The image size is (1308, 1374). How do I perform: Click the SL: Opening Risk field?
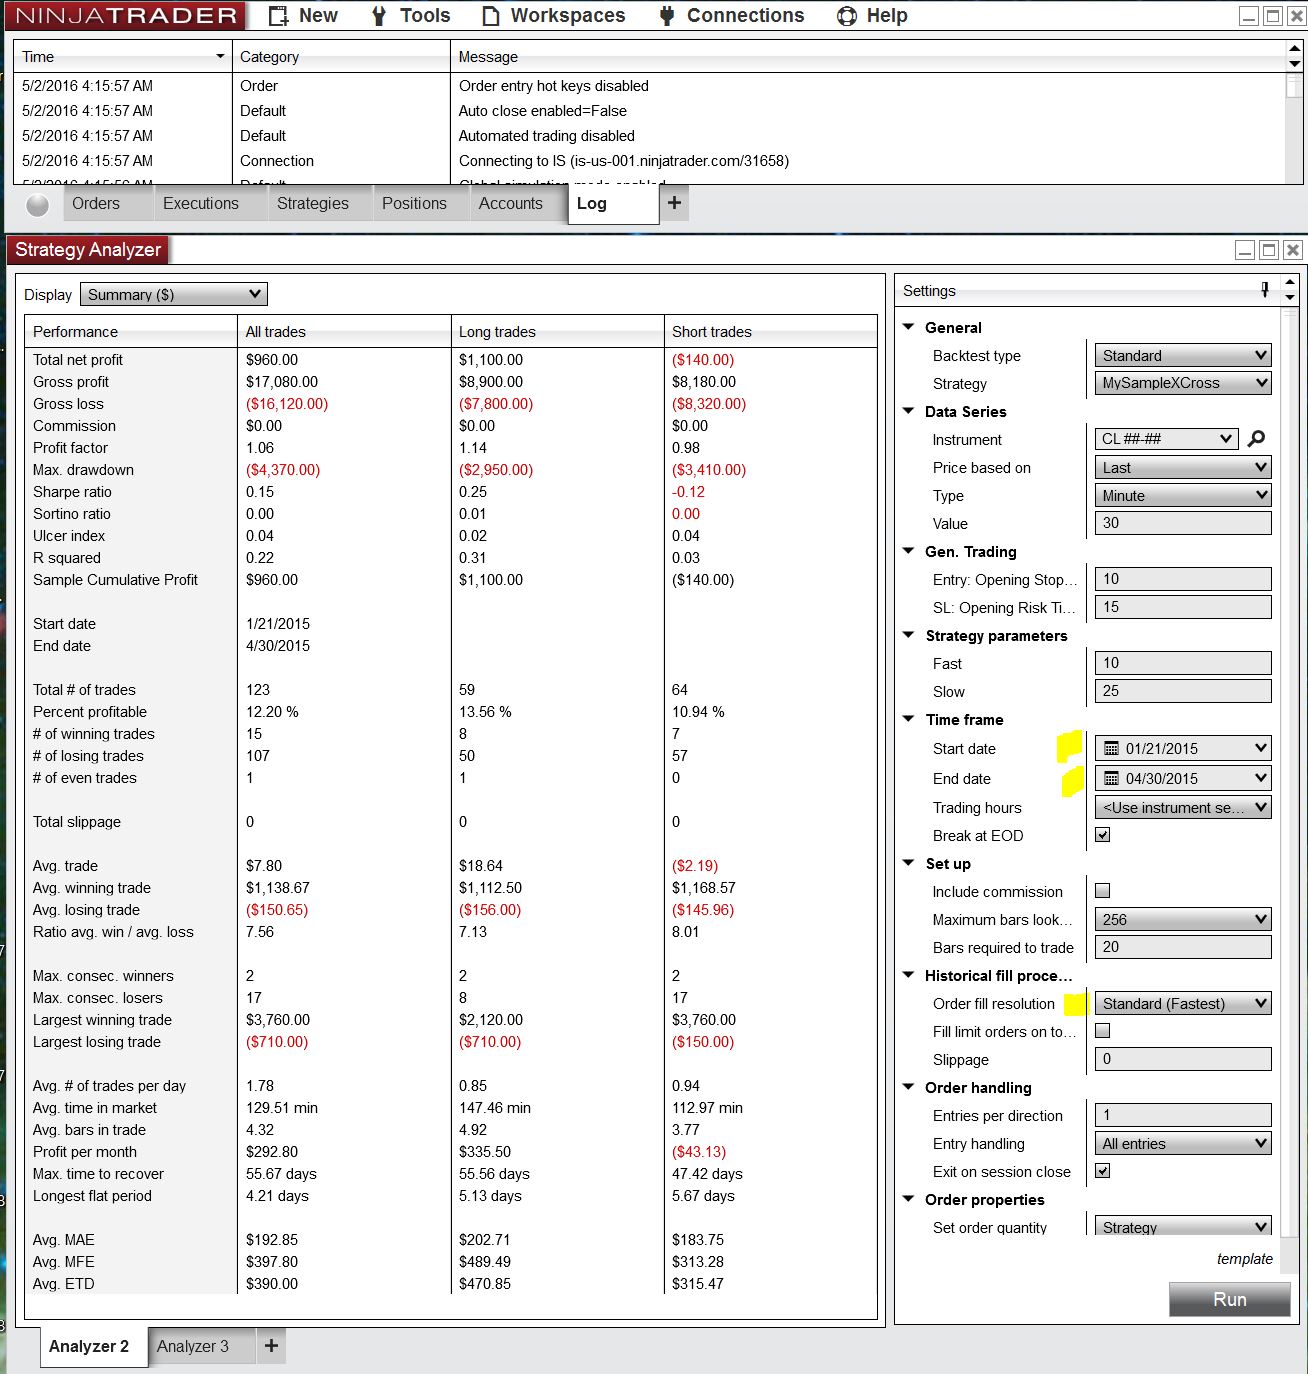click(x=1183, y=607)
